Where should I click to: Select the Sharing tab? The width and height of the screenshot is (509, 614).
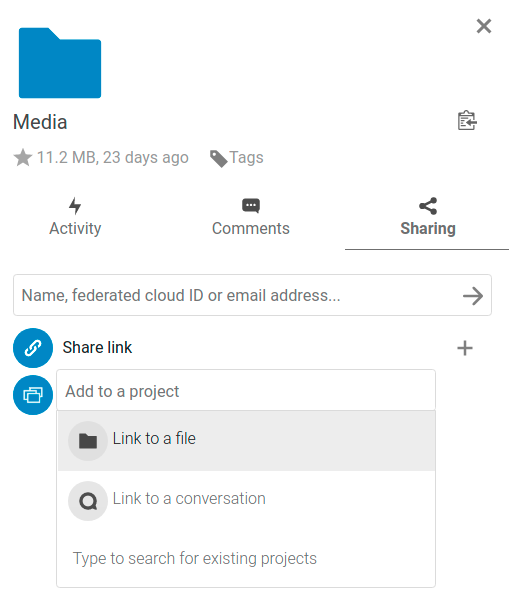[x=428, y=217]
